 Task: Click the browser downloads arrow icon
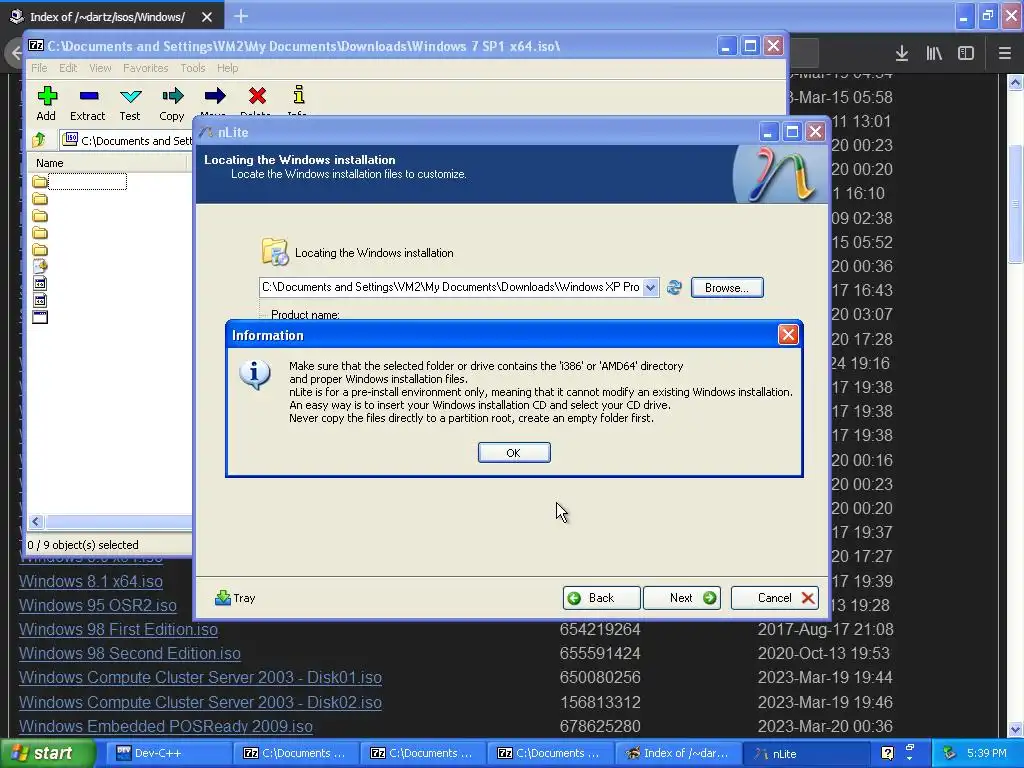click(902, 54)
